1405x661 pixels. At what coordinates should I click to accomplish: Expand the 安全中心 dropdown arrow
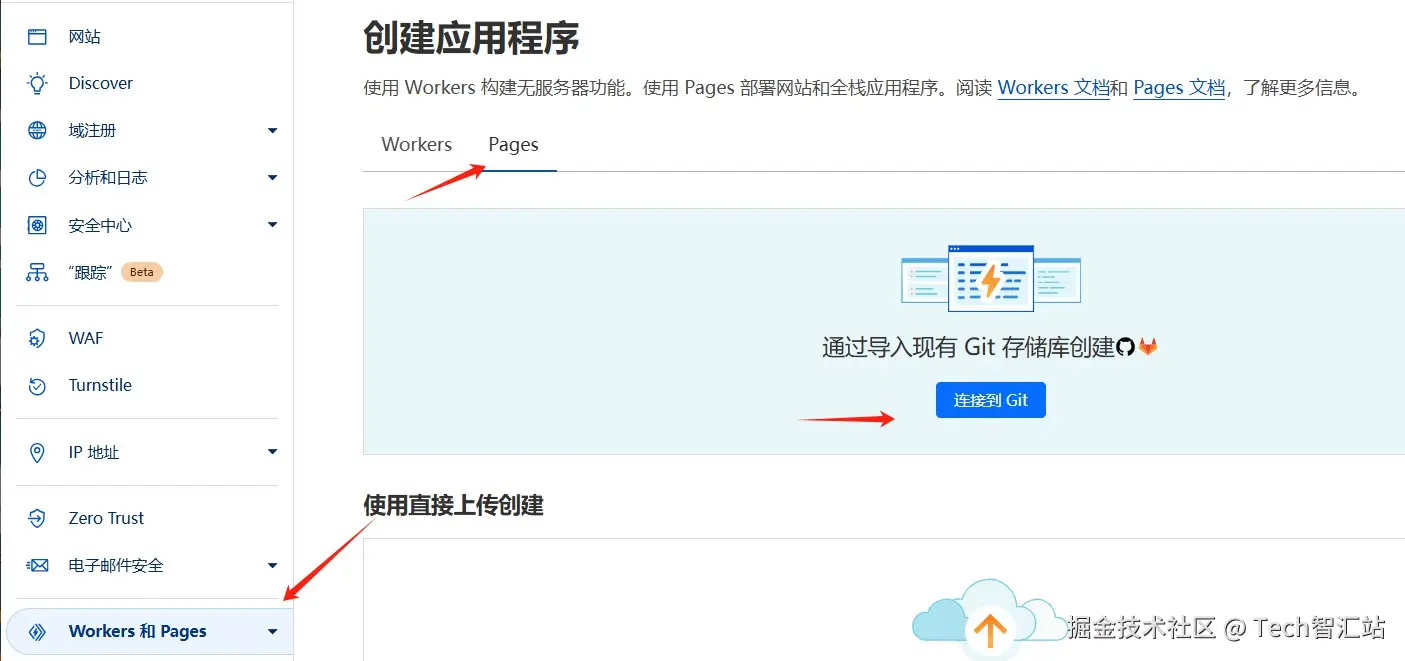272,225
